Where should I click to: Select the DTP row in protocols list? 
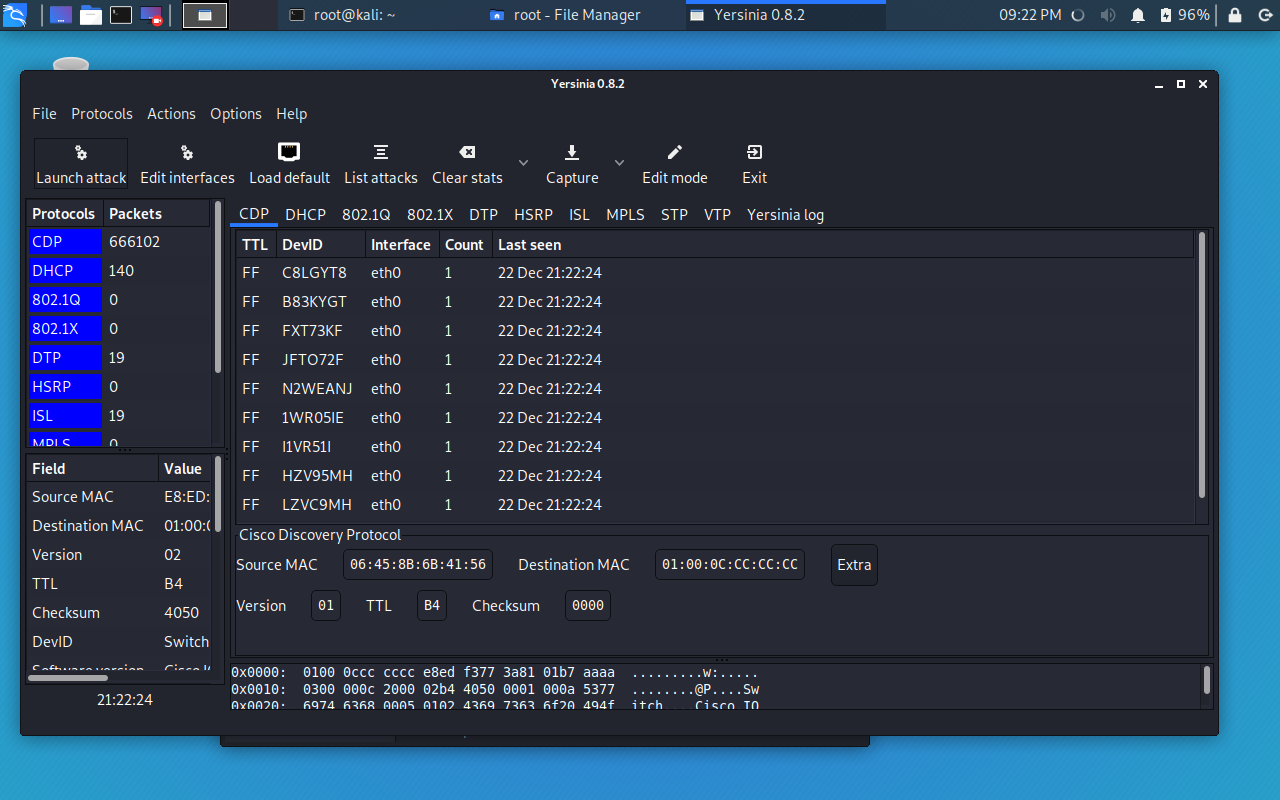65,358
